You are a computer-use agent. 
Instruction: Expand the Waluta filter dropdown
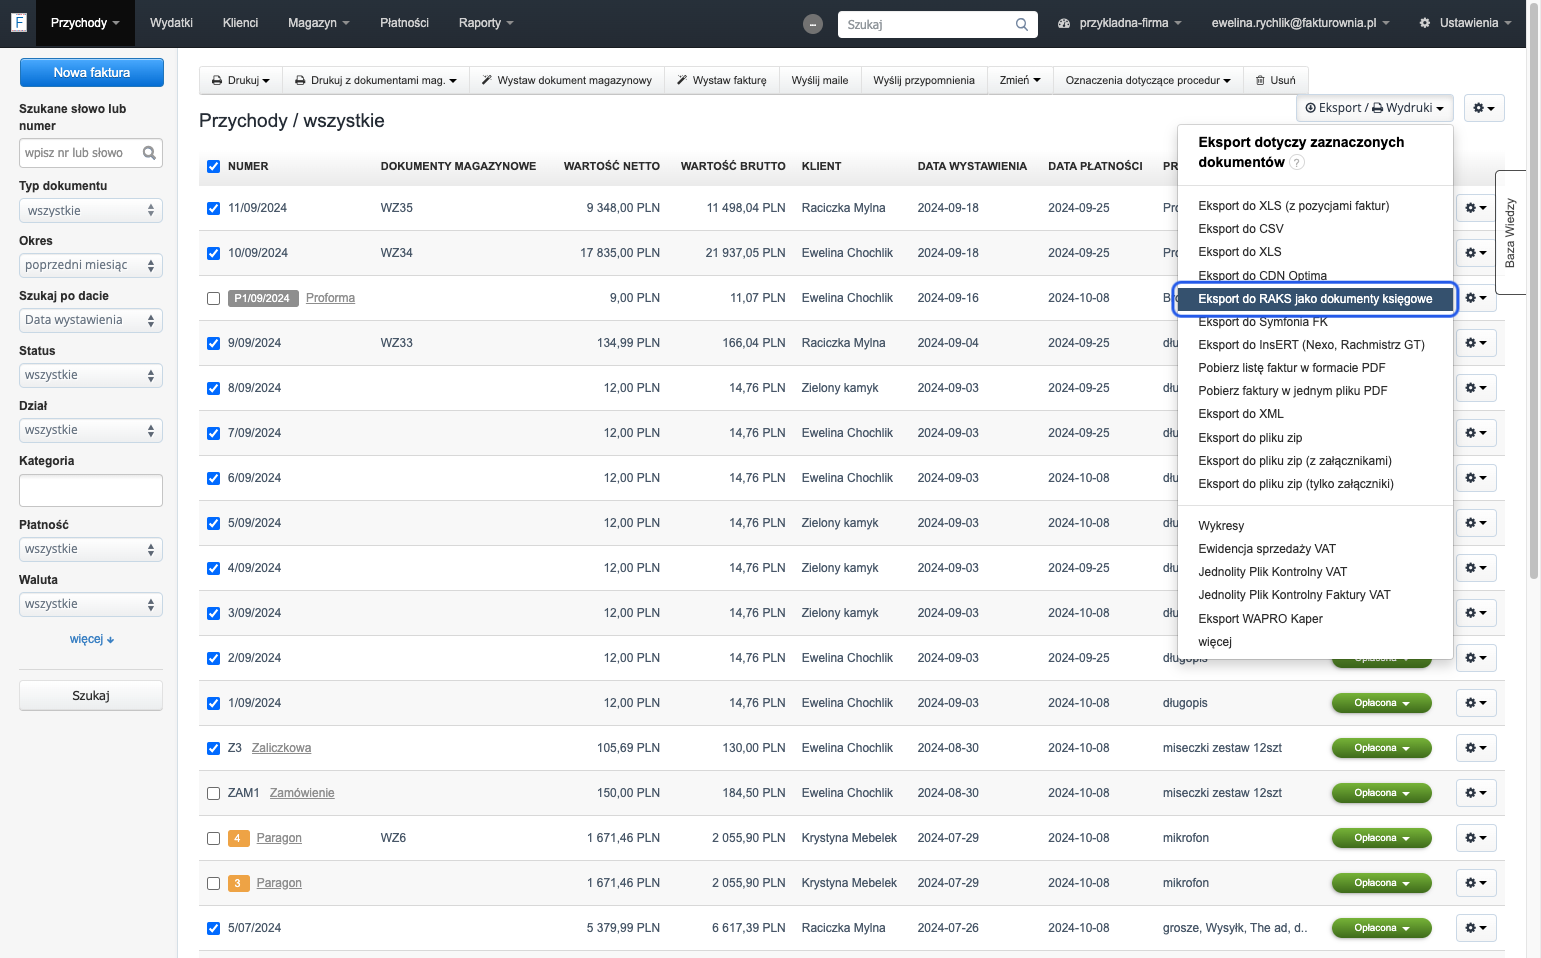[91, 604]
